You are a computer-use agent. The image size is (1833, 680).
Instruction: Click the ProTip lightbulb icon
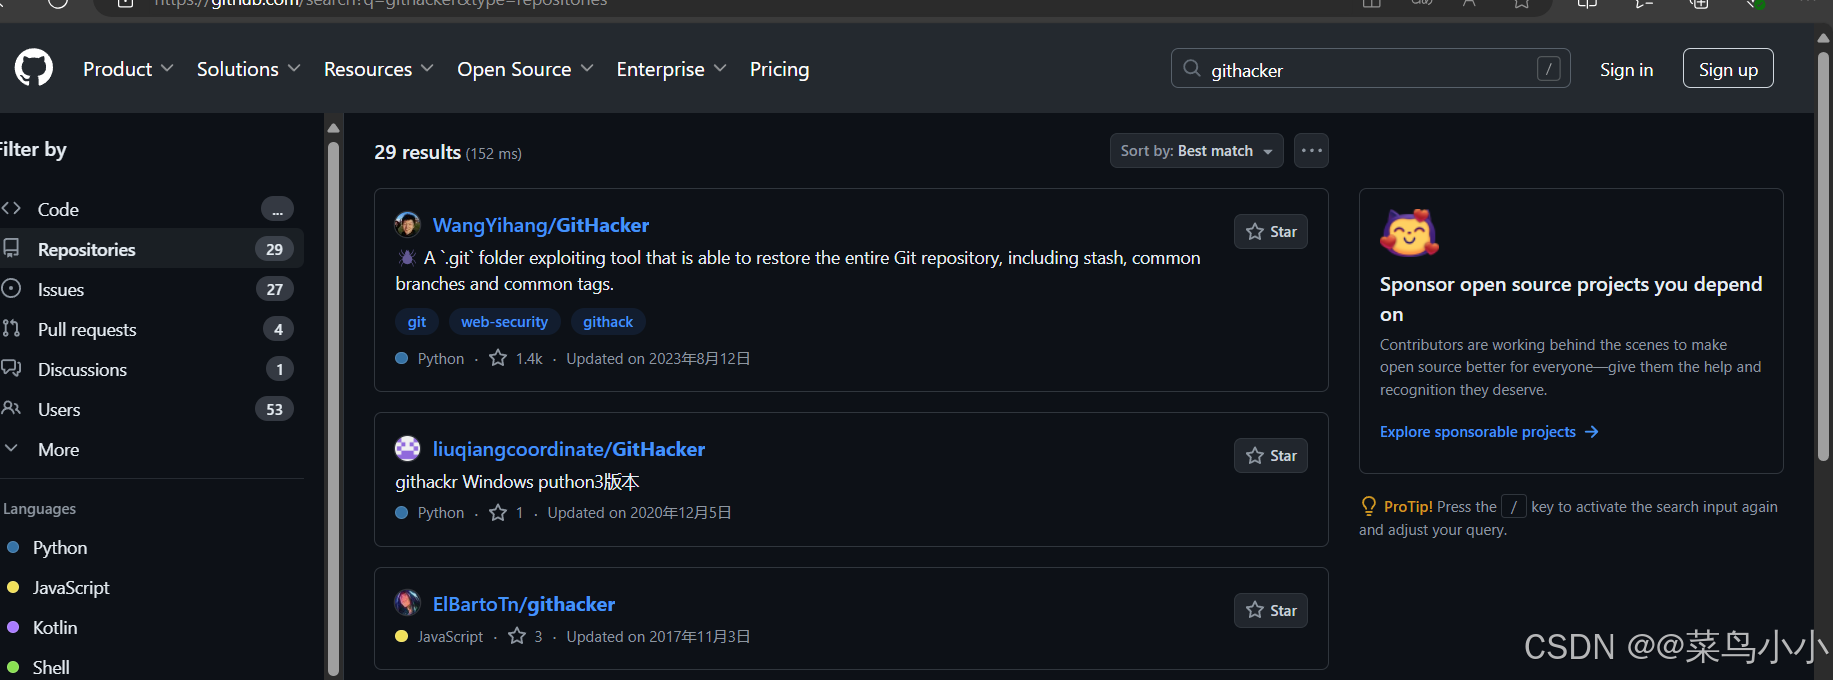(1369, 506)
